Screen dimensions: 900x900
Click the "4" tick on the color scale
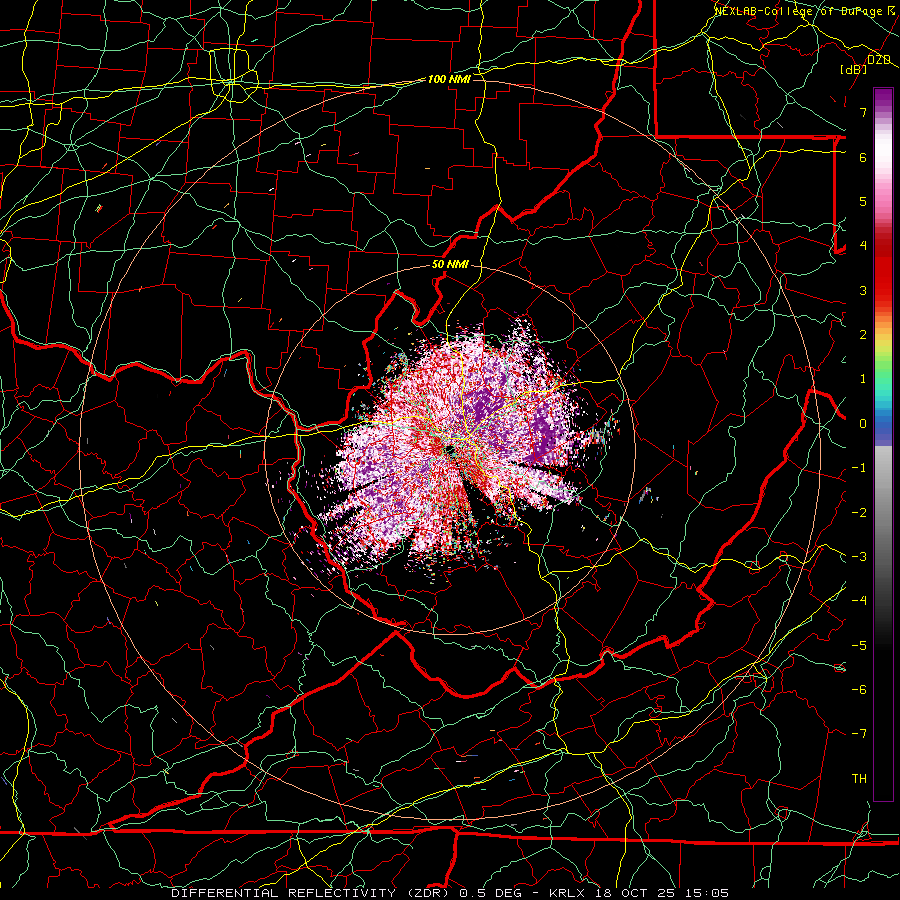(x=863, y=246)
